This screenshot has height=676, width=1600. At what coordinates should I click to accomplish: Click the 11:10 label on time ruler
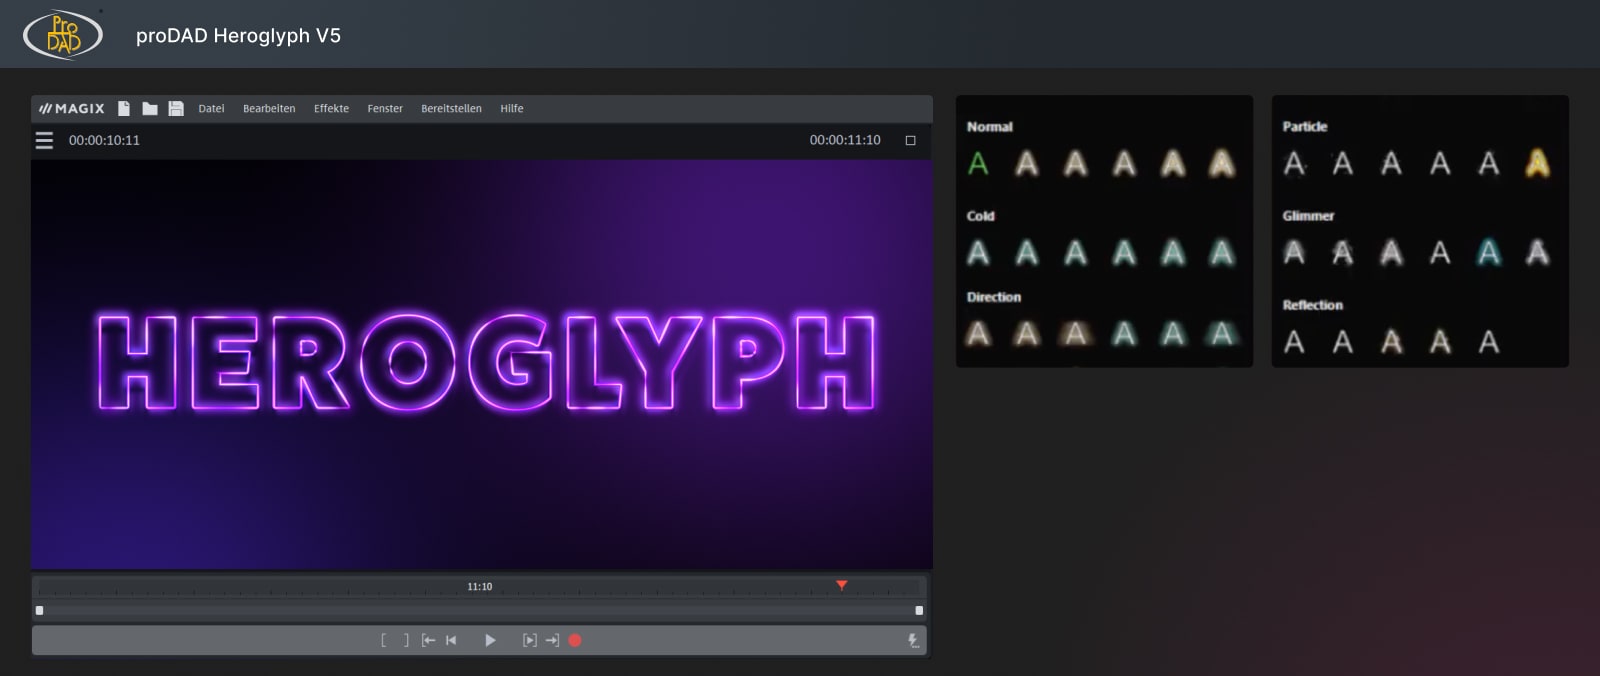click(480, 587)
